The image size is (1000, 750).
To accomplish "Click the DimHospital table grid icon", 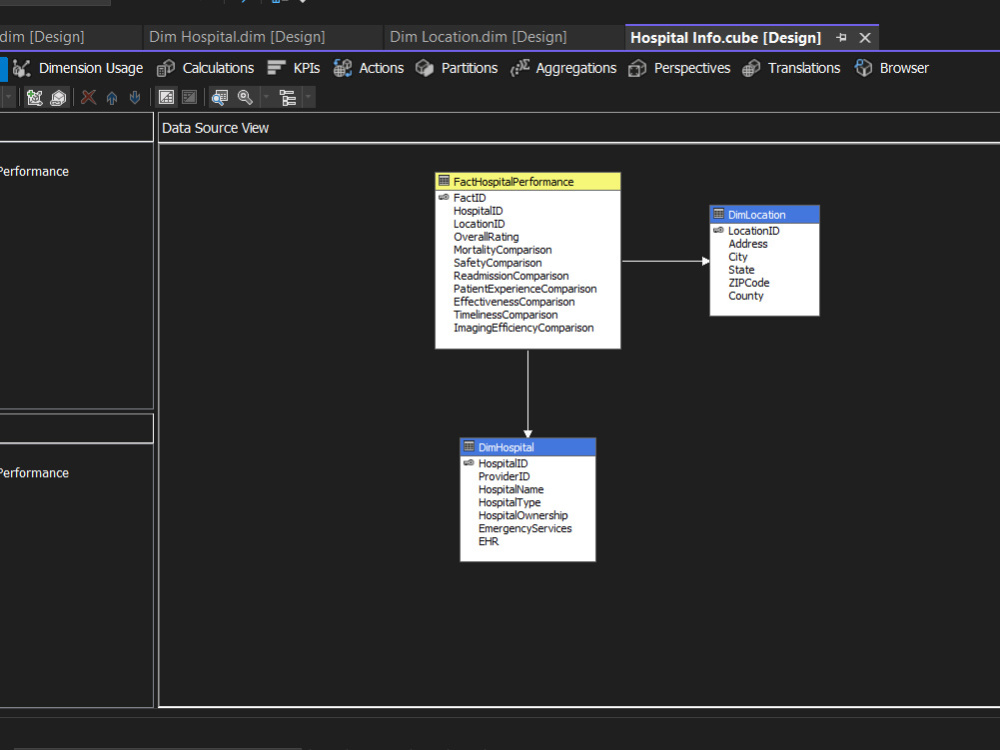I will (x=469, y=446).
